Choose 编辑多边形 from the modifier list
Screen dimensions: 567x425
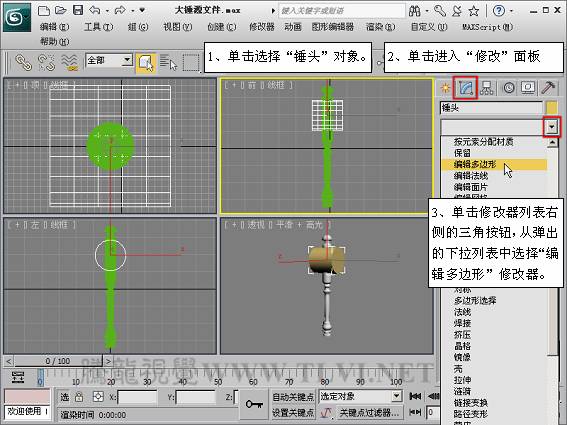coord(493,165)
